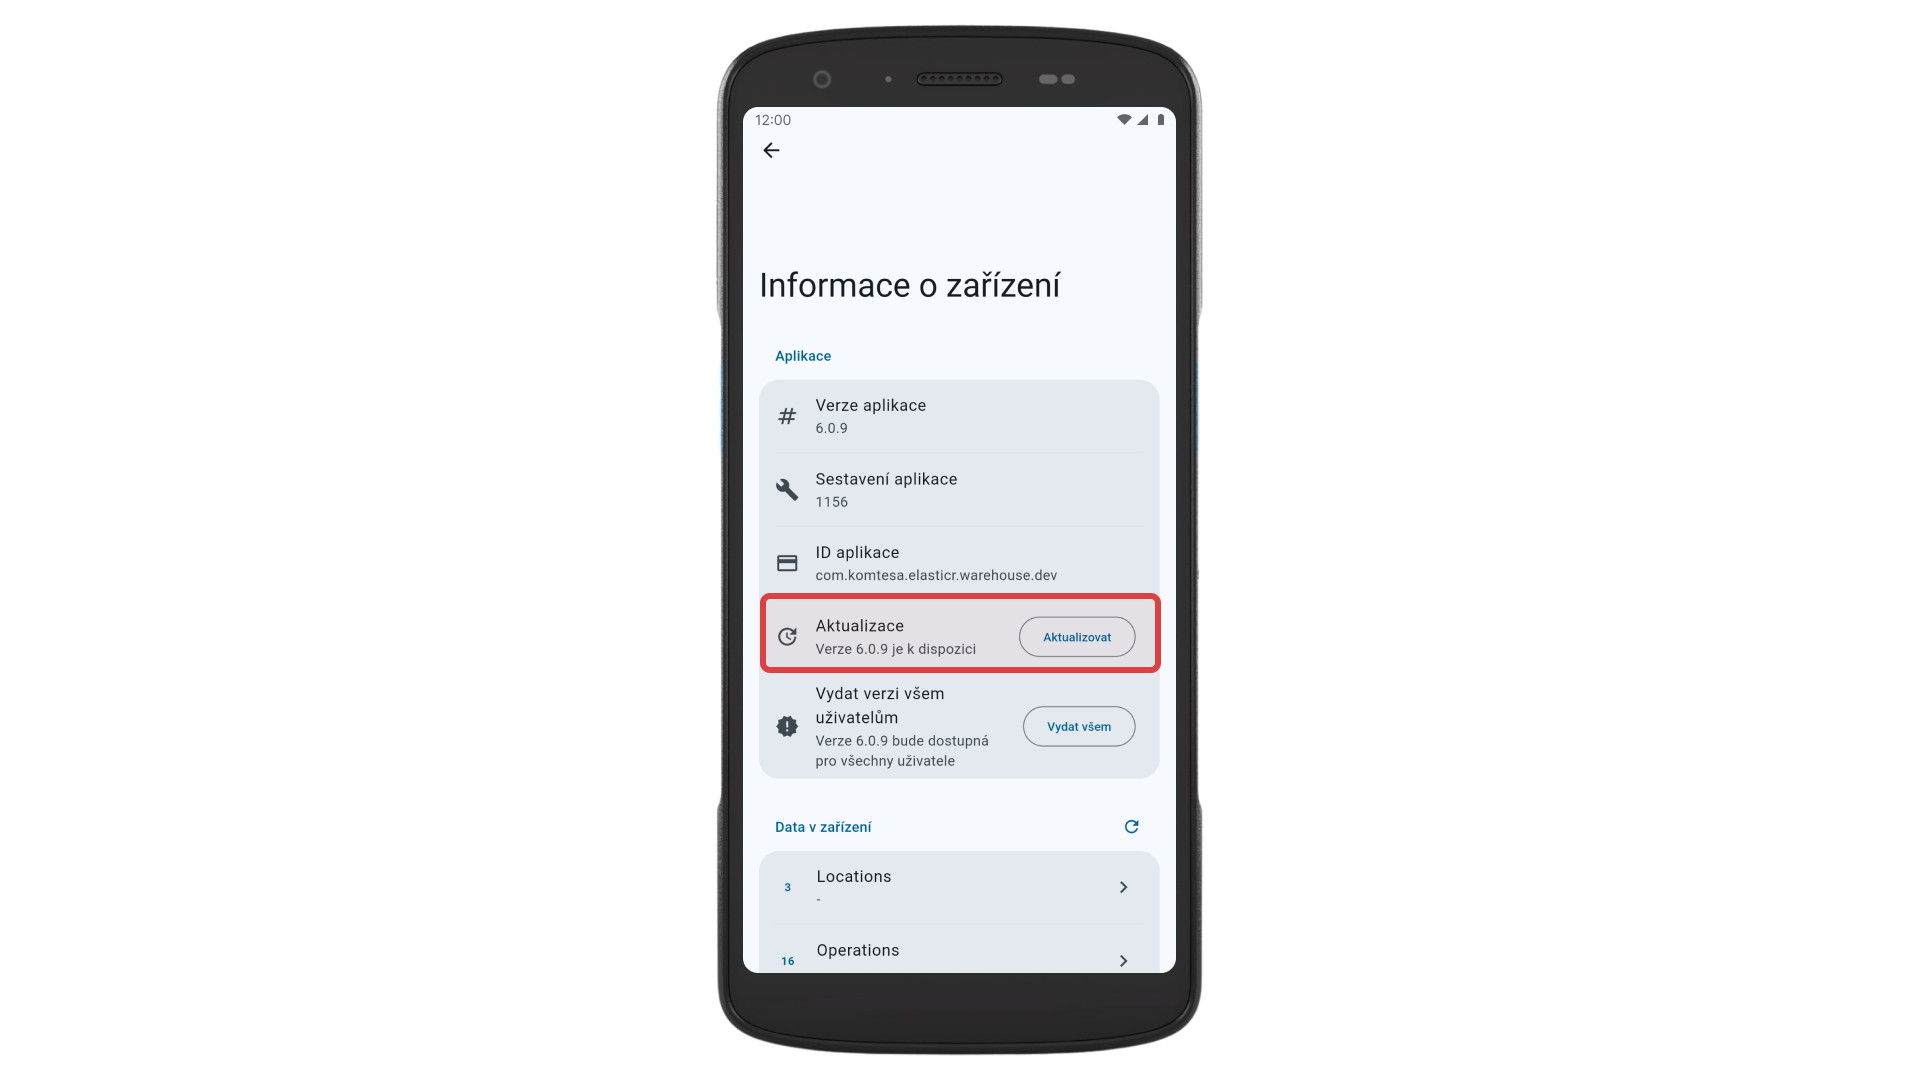Select the ID aplikace package name row
Image resolution: width=1920 pixels, height=1080 pixels.
(959, 563)
